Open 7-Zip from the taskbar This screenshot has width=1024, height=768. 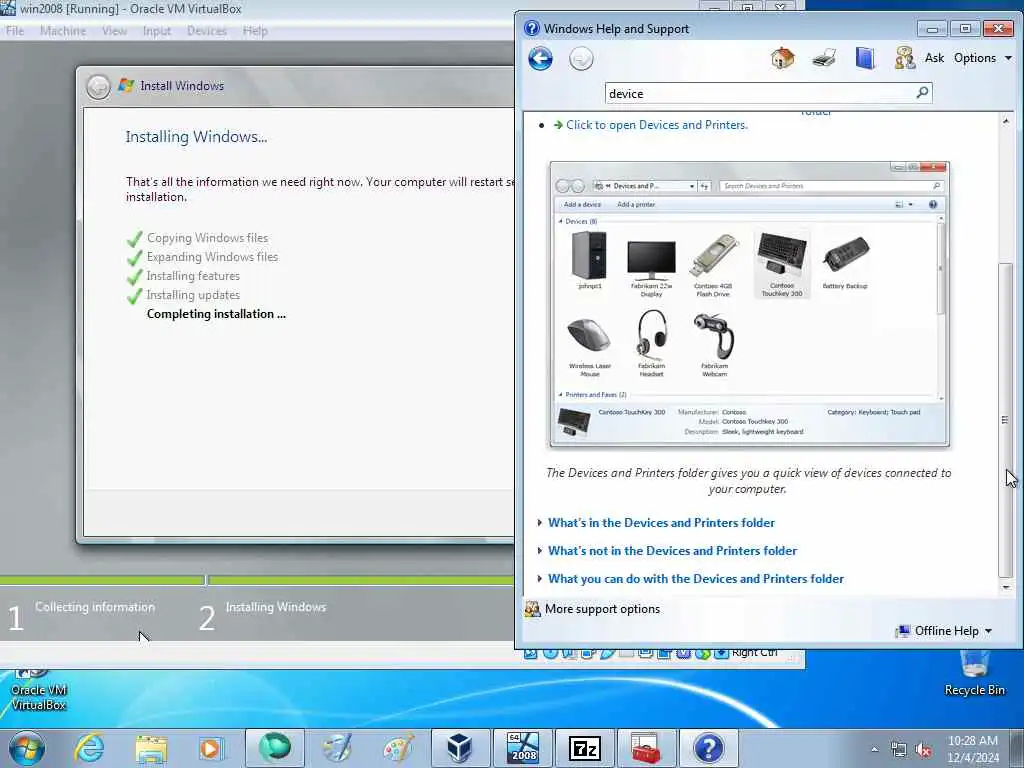(x=584, y=748)
